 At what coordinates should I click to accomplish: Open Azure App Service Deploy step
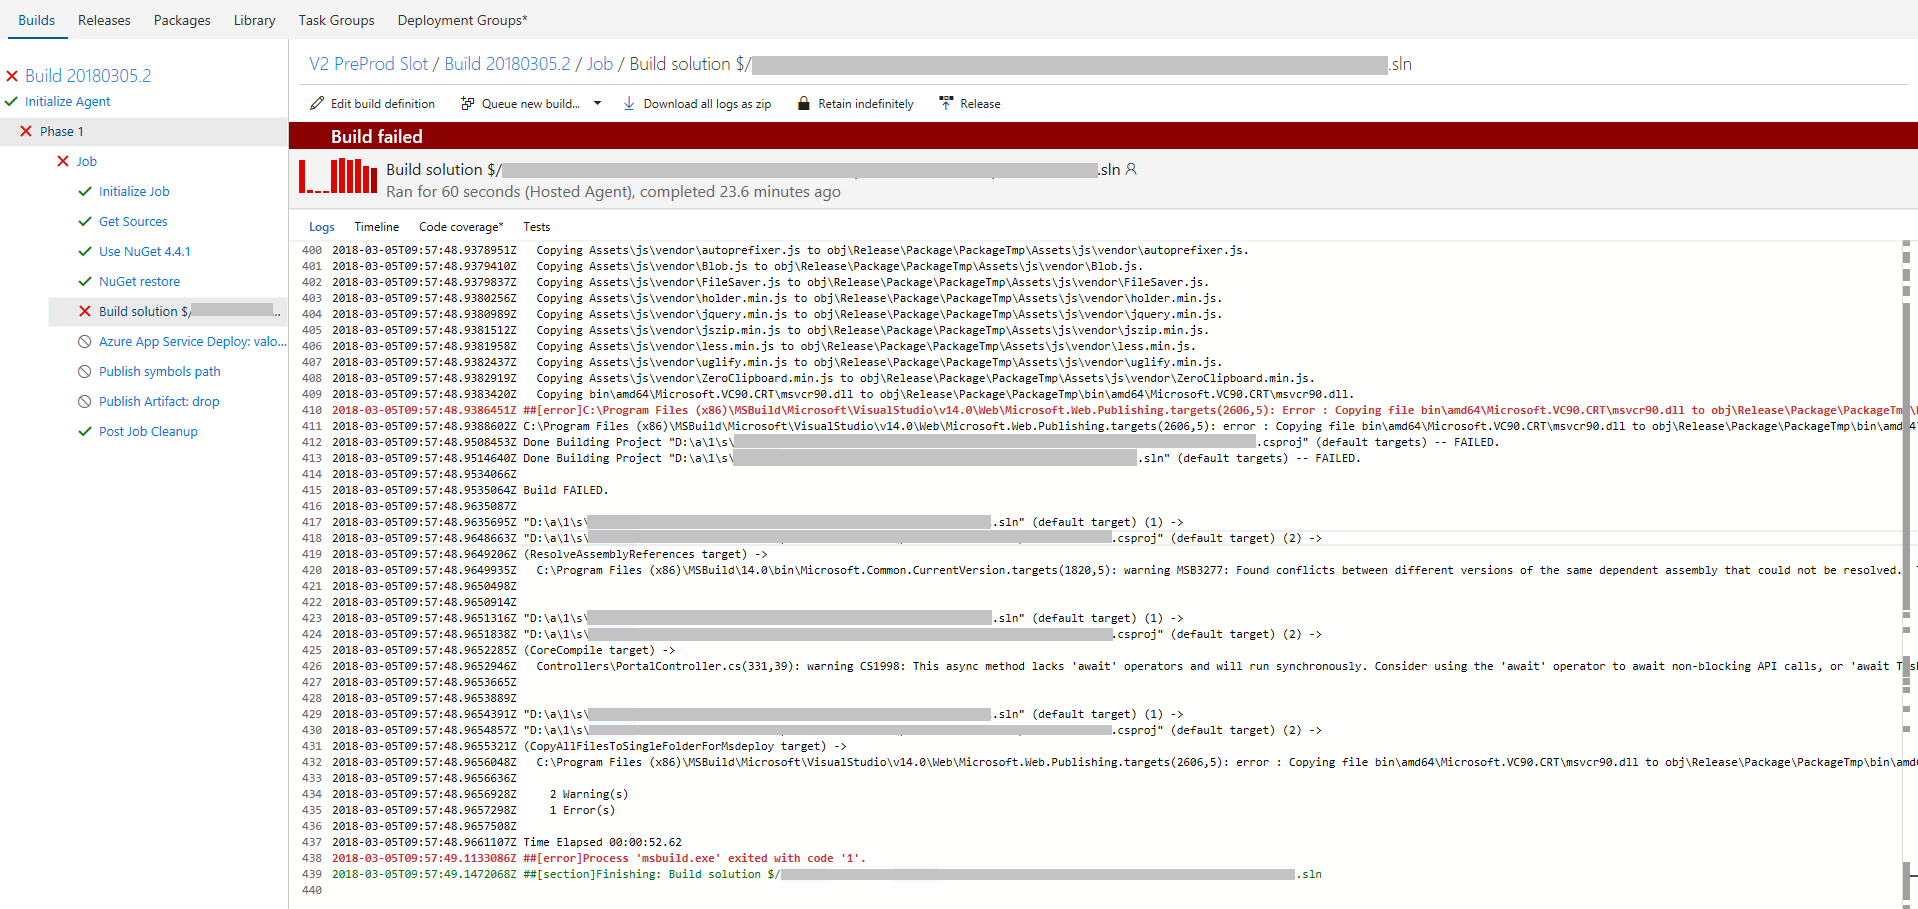[x=192, y=342]
